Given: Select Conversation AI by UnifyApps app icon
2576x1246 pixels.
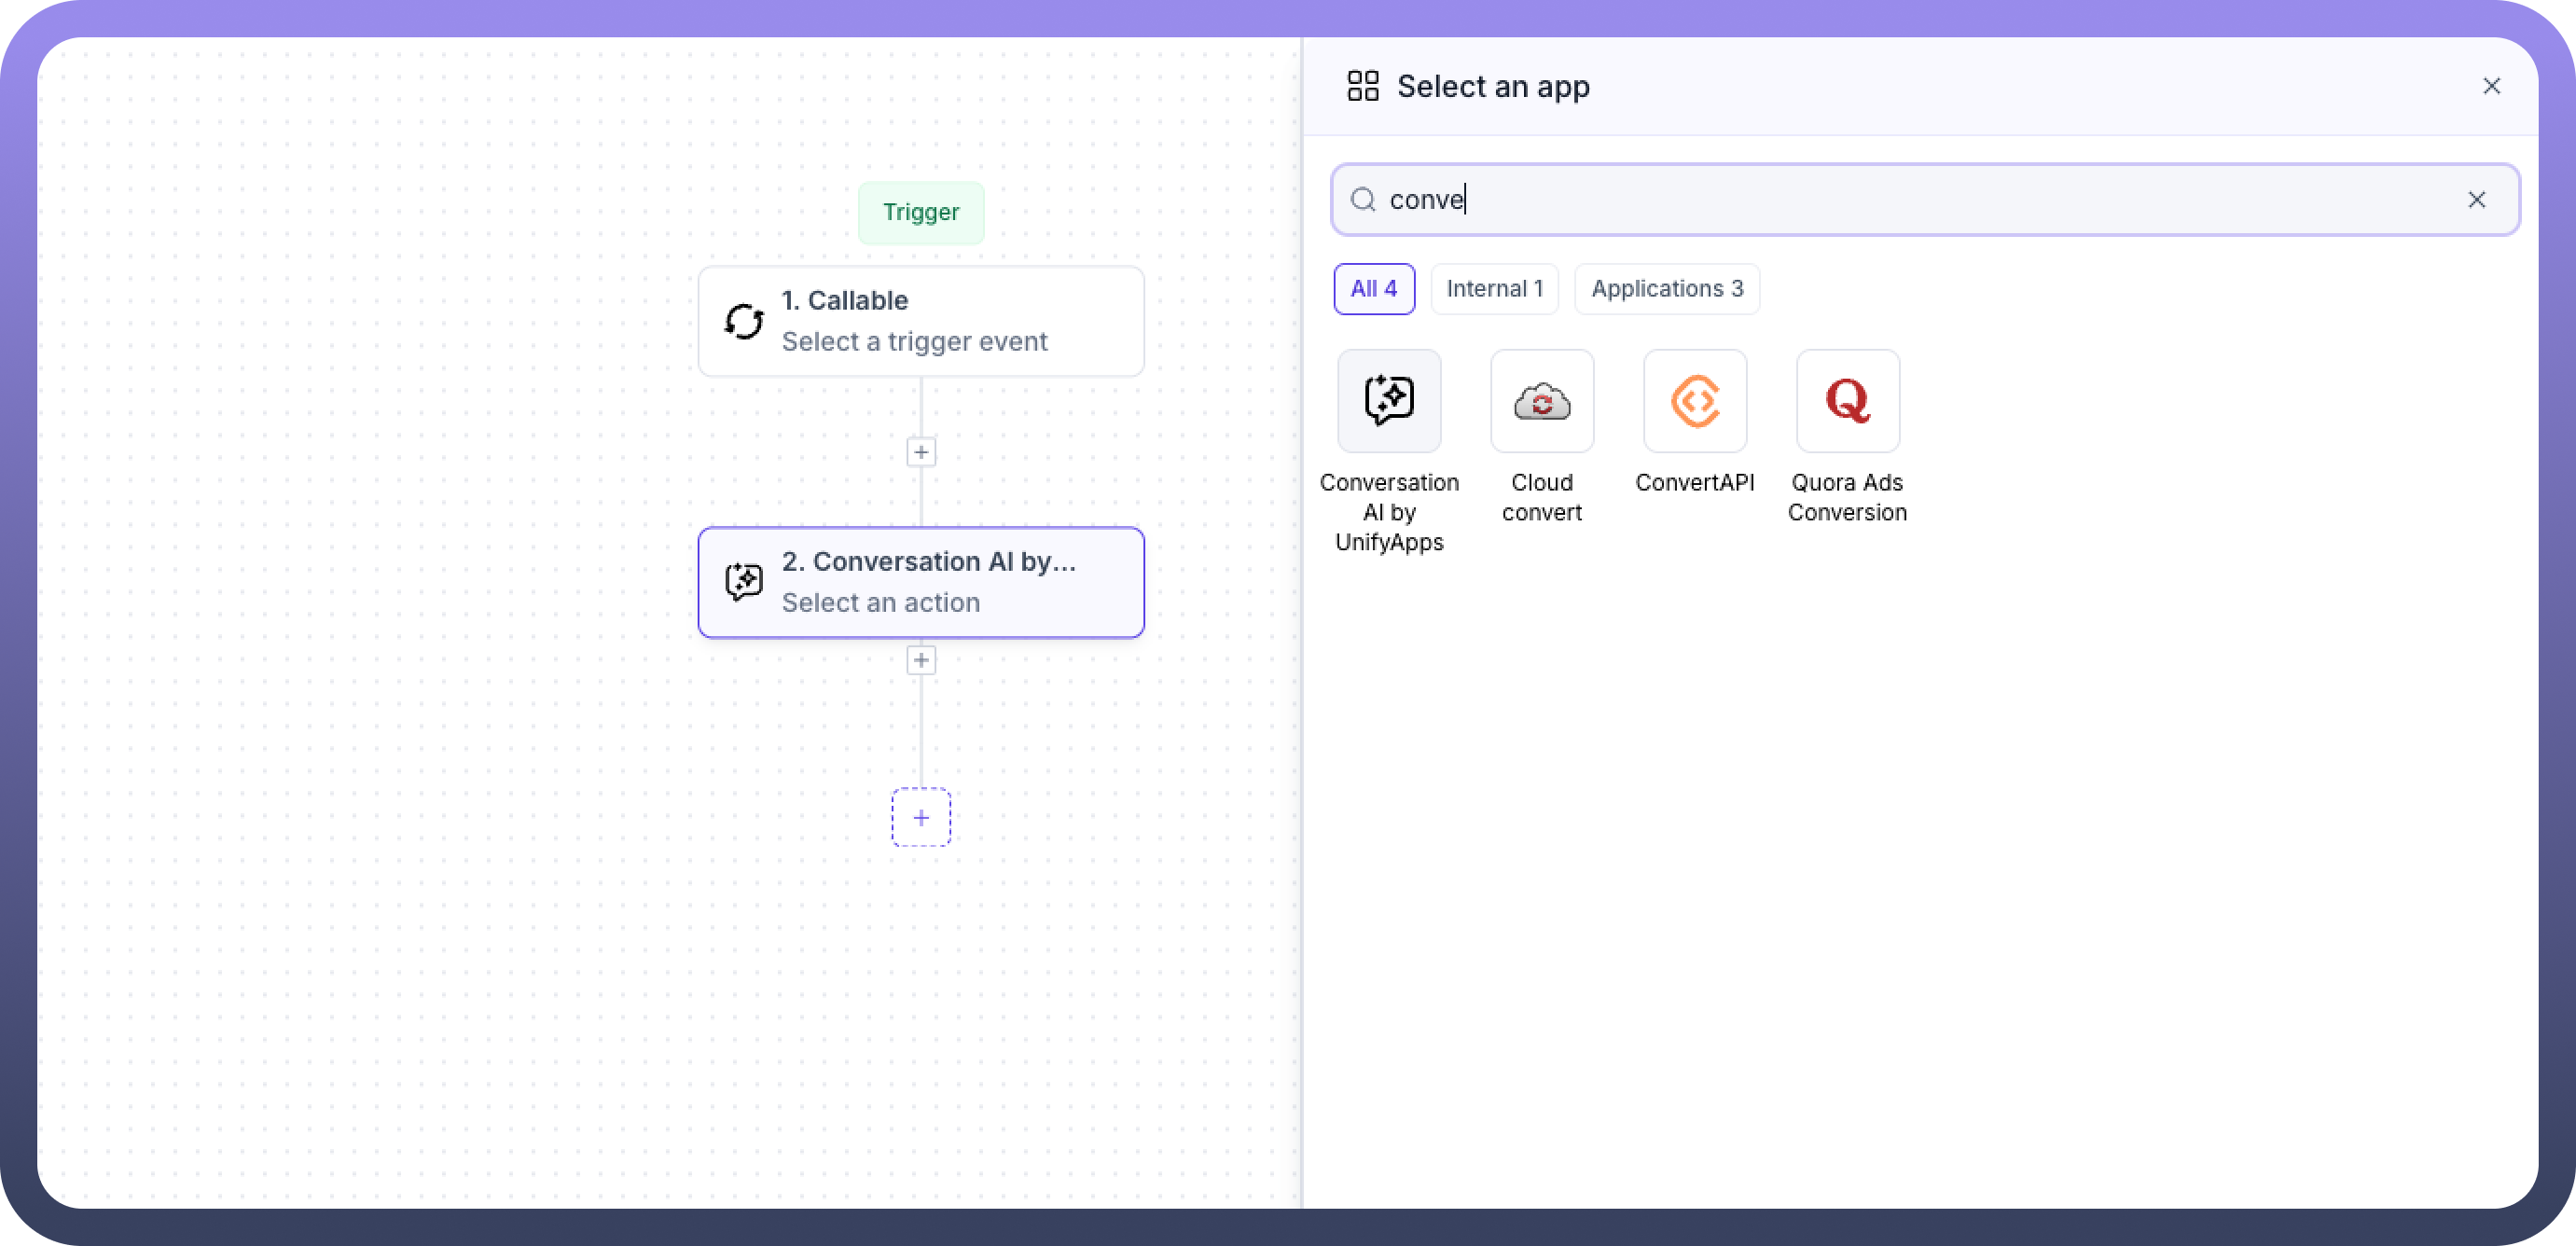Looking at the screenshot, I should pos(1389,401).
